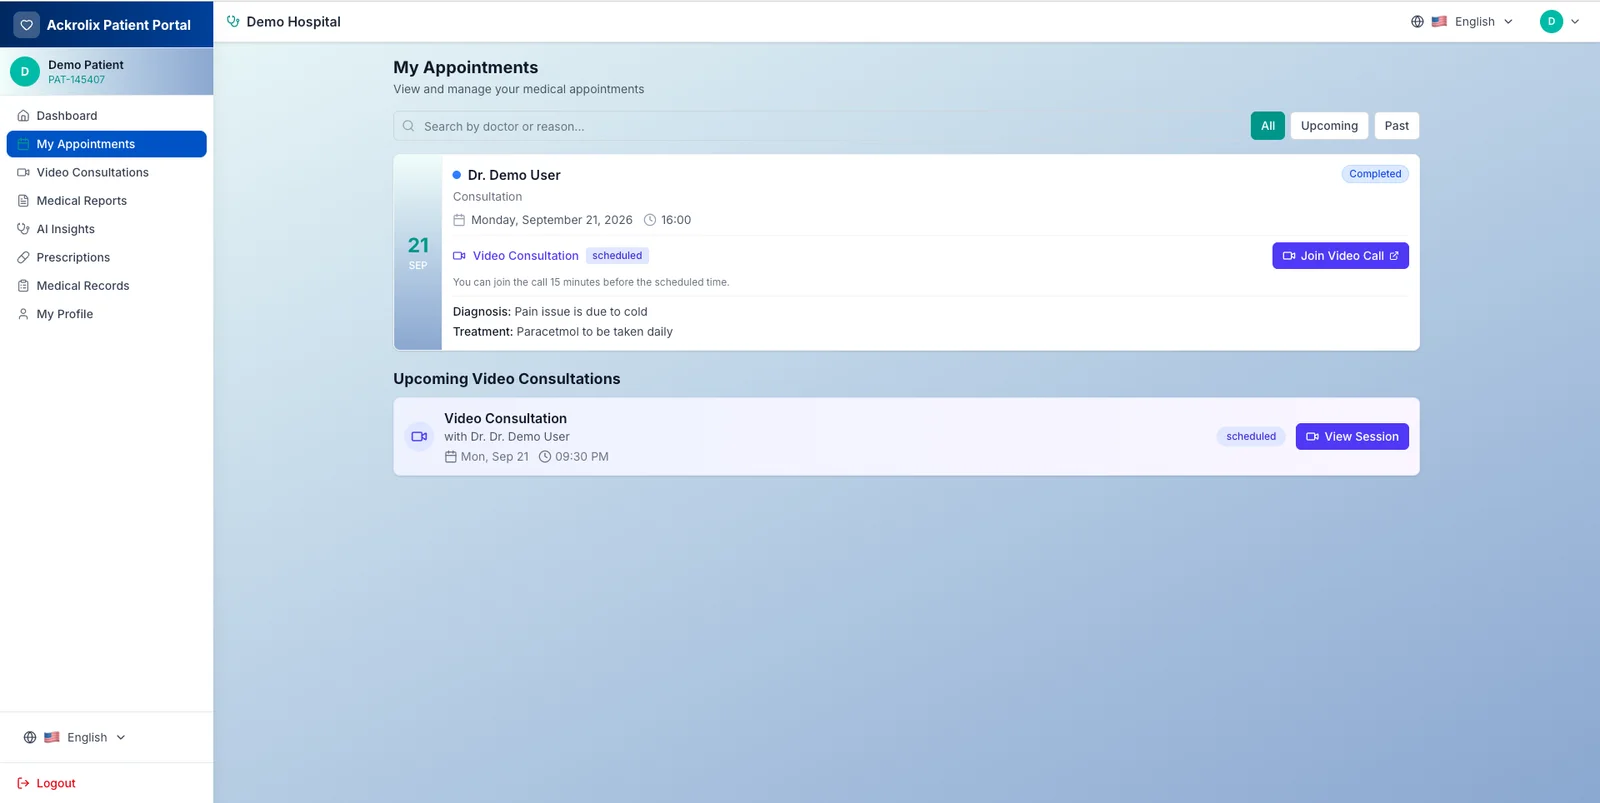Image resolution: width=1600 pixels, height=803 pixels.
Task: Focus the search by doctor or reason field
Action: 816,126
